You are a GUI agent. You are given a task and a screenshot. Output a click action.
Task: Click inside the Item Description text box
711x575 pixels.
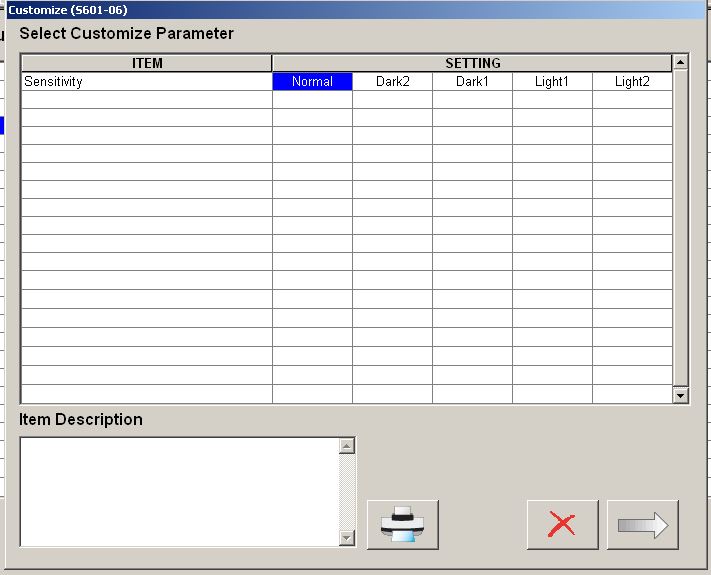pos(178,491)
